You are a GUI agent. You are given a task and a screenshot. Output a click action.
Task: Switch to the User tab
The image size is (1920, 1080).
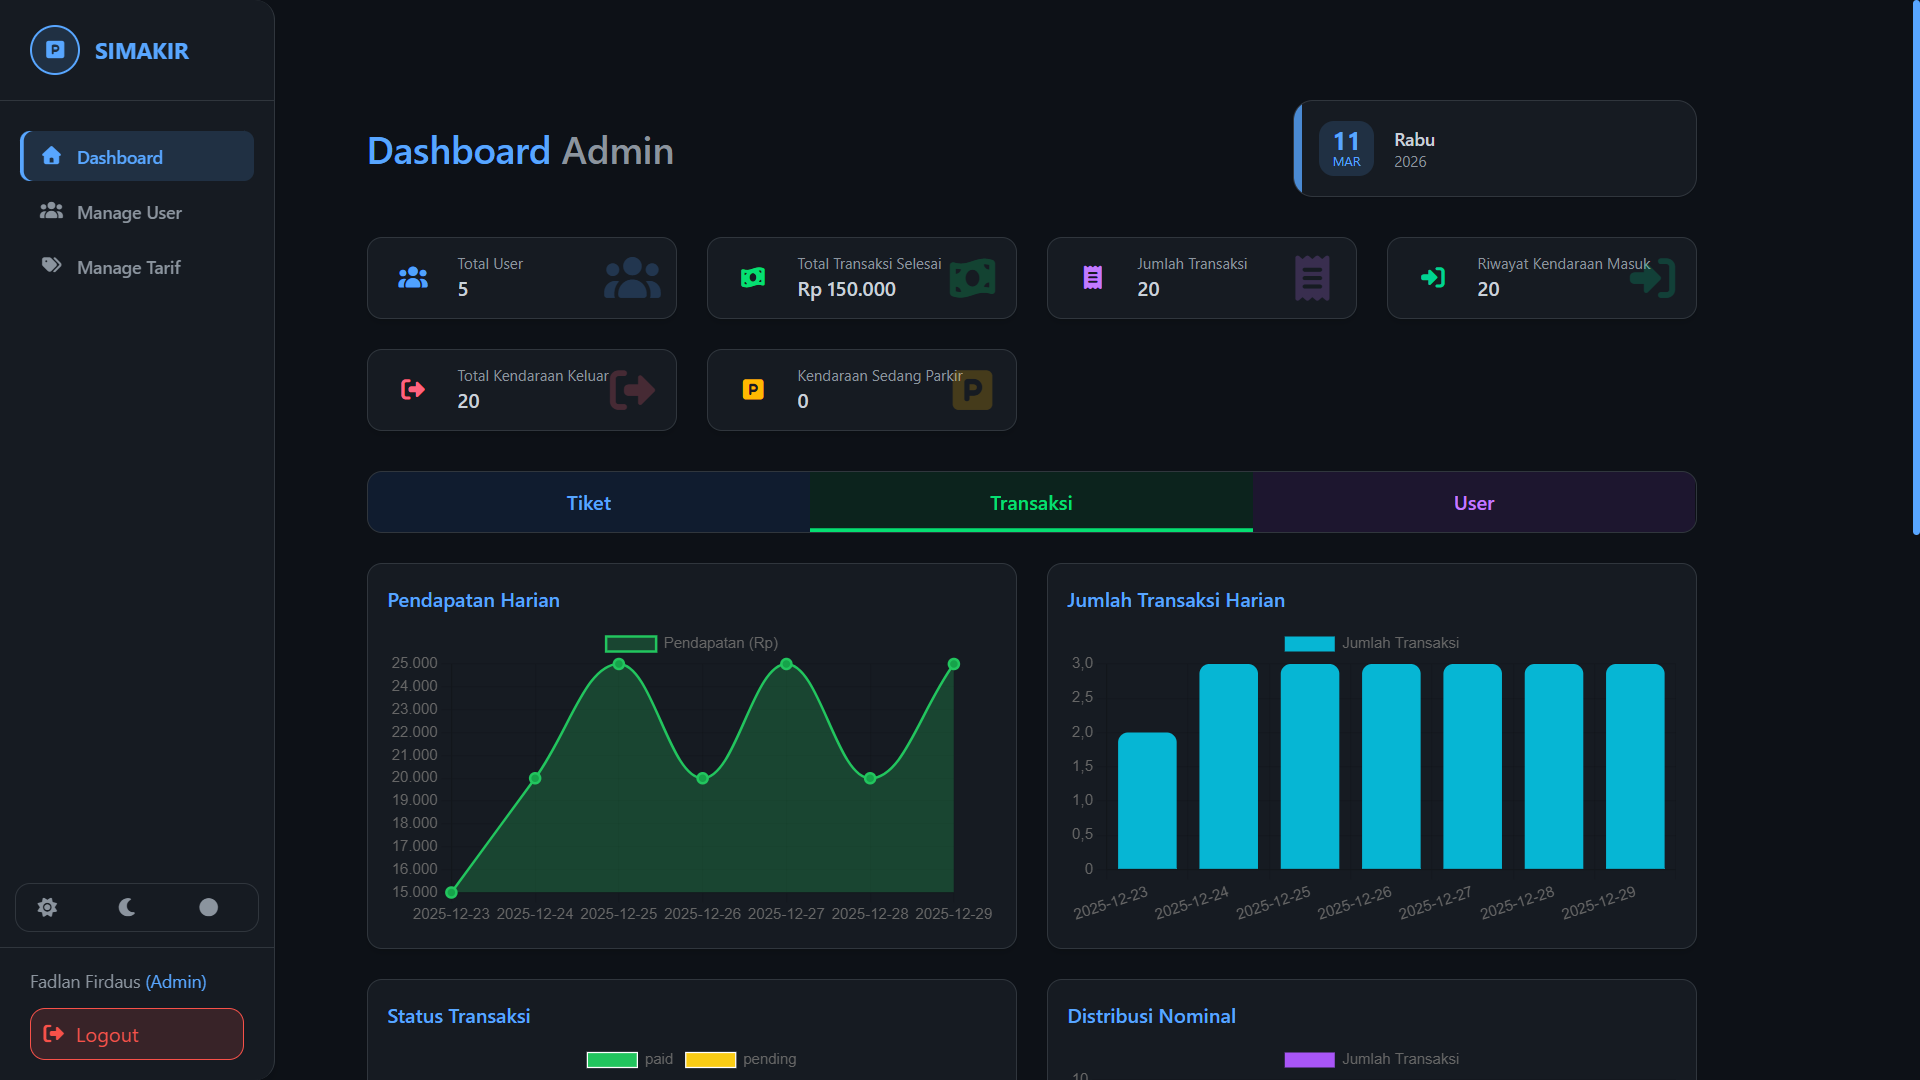click(x=1473, y=502)
